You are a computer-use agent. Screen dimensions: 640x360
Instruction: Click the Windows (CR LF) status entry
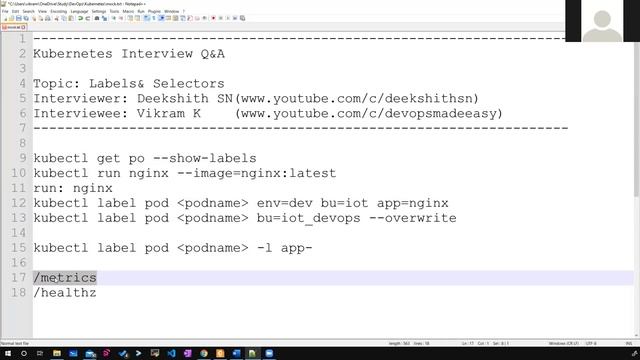[x=564, y=344]
